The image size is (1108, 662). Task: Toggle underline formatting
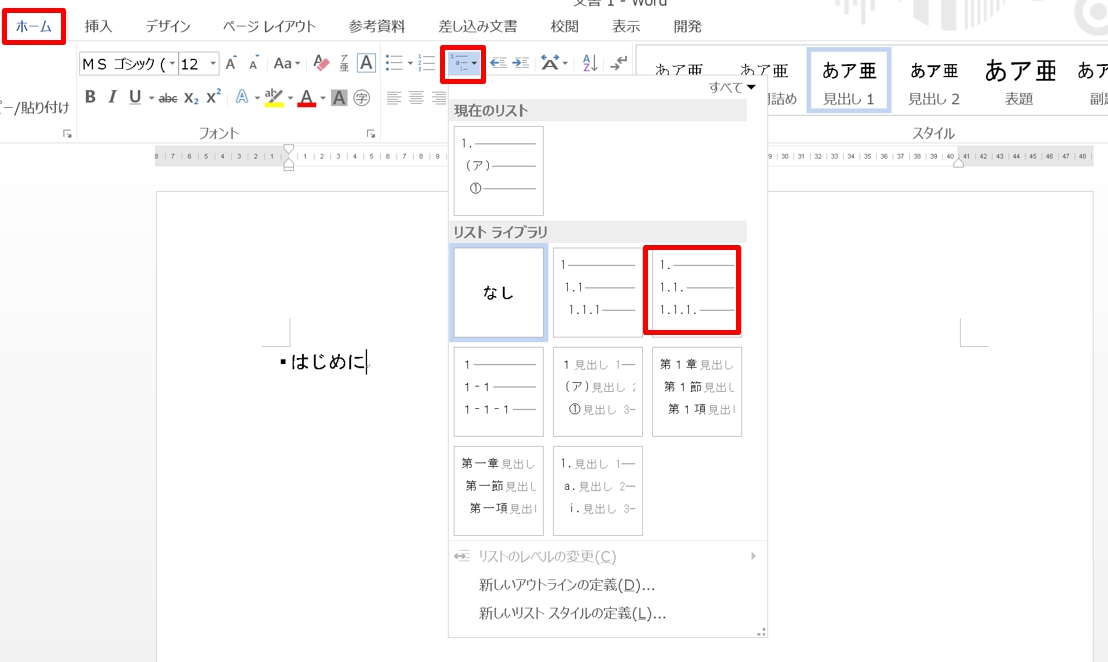[x=135, y=97]
